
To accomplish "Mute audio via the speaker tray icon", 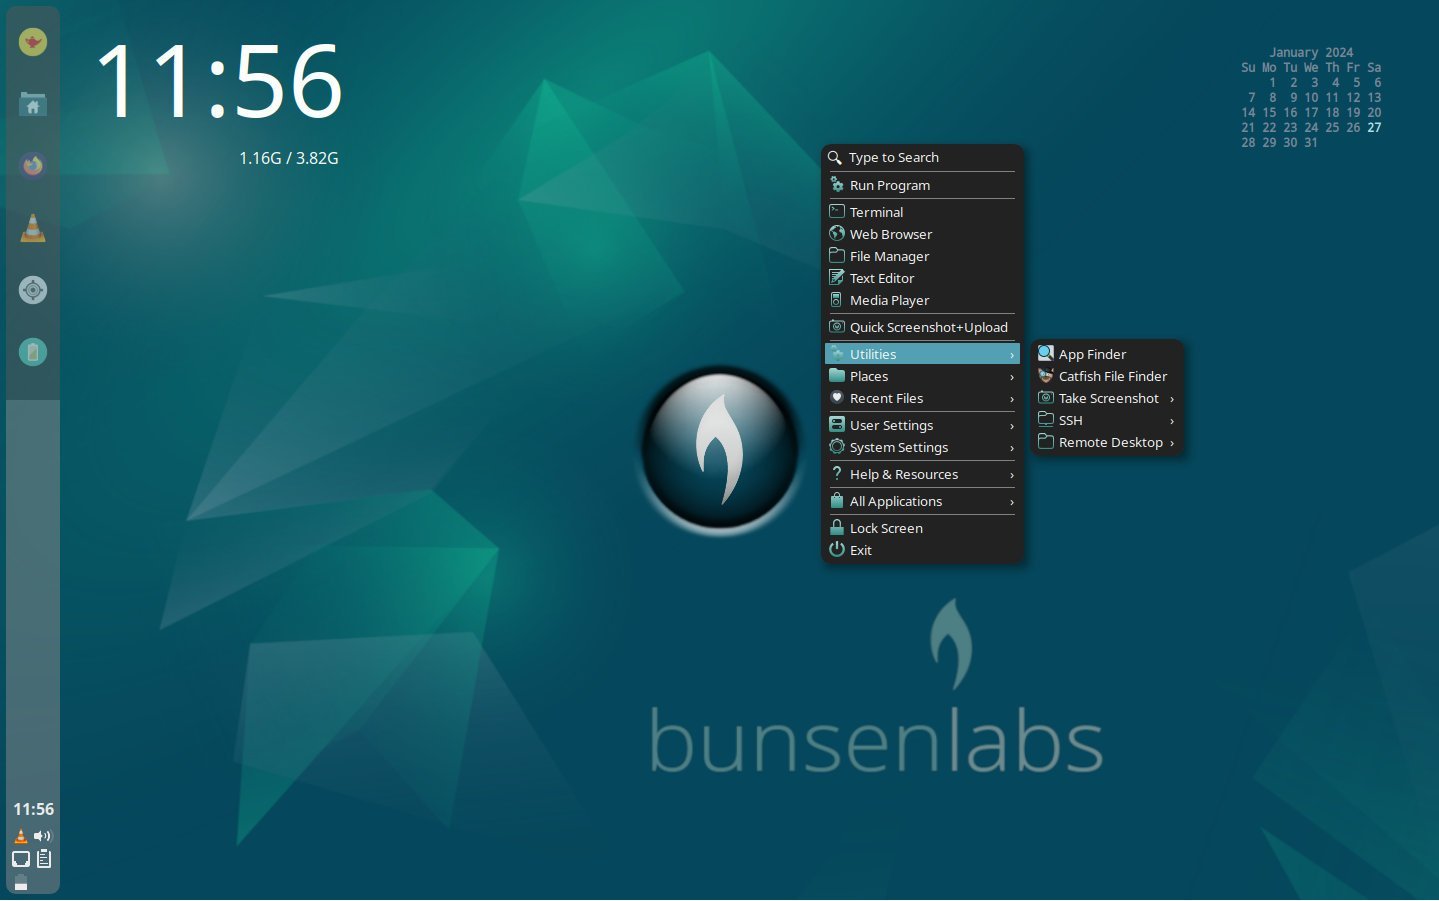I will point(42,836).
